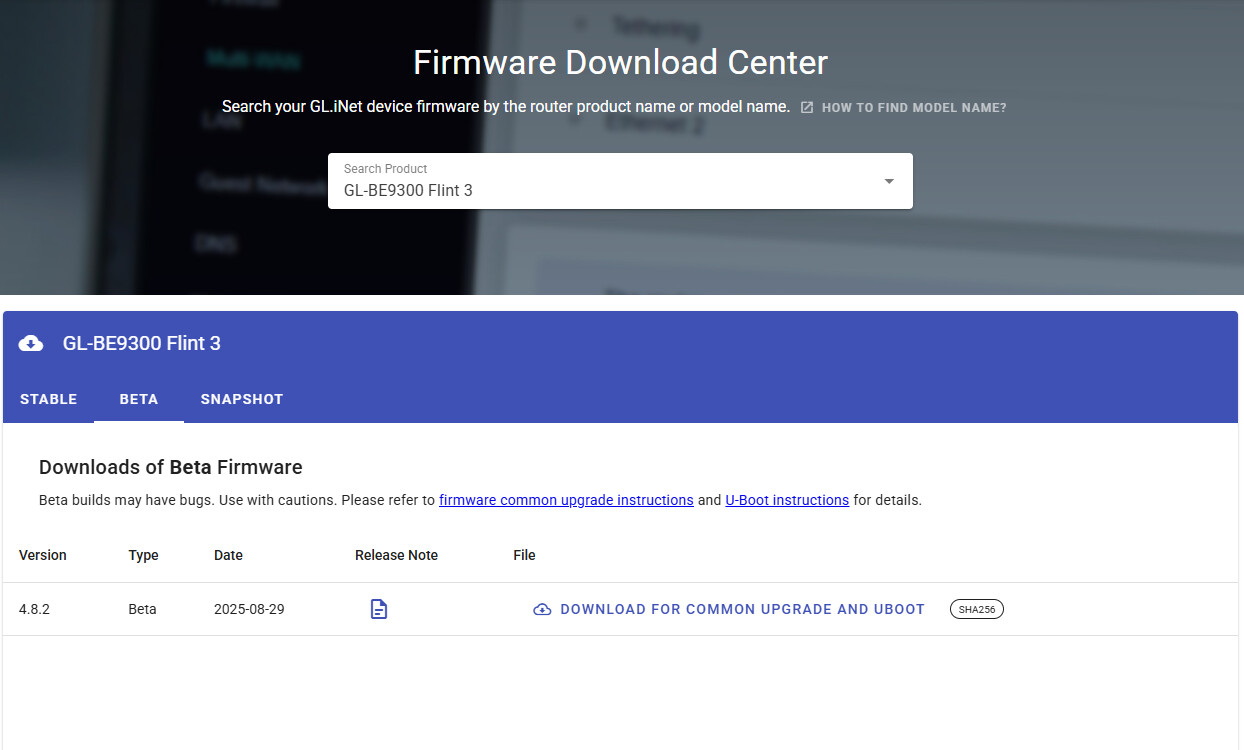Select the 4.8.2 version cell
The height and width of the screenshot is (750, 1244).
pos(34,609)
